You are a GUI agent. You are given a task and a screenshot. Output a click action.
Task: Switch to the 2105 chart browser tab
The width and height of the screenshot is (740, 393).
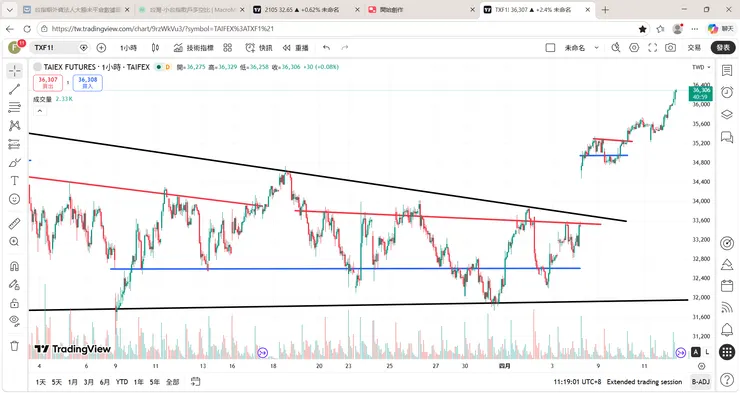(302, 9)
